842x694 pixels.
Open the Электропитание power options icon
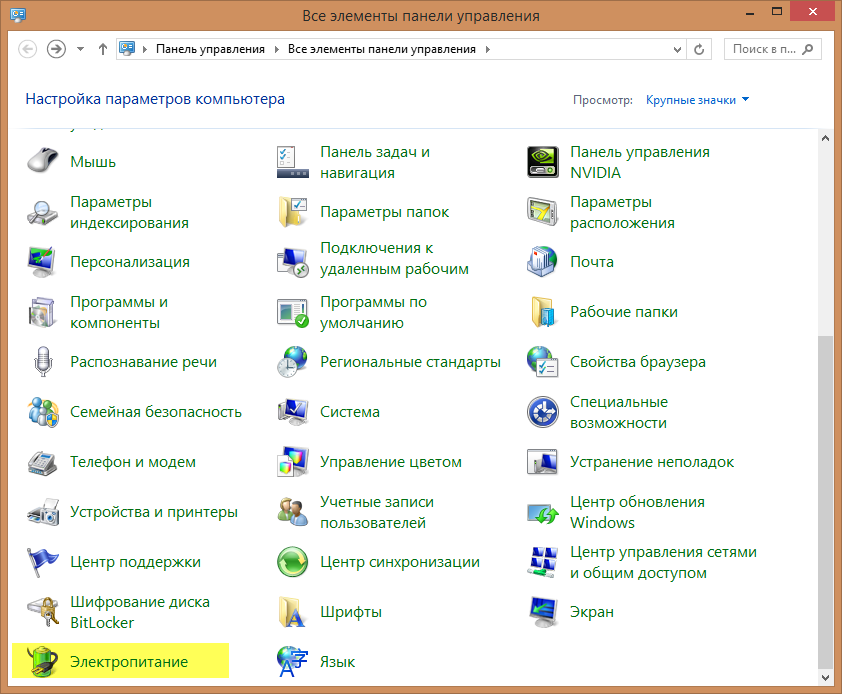tap(43, 662)
